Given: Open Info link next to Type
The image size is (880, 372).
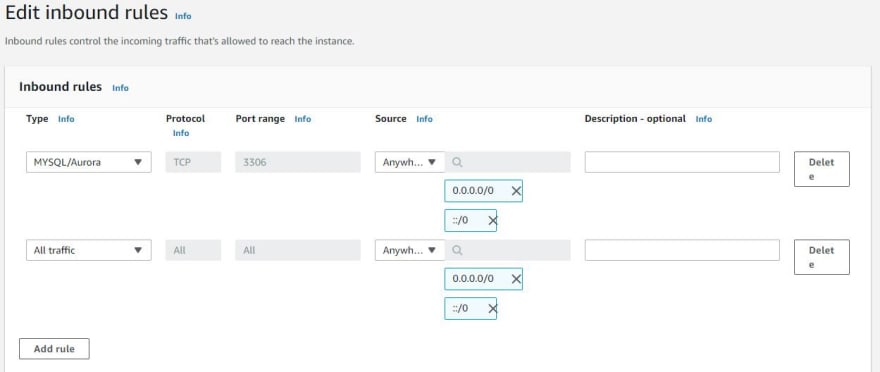Looking at the screenshot, I should [x=66, y=119].
